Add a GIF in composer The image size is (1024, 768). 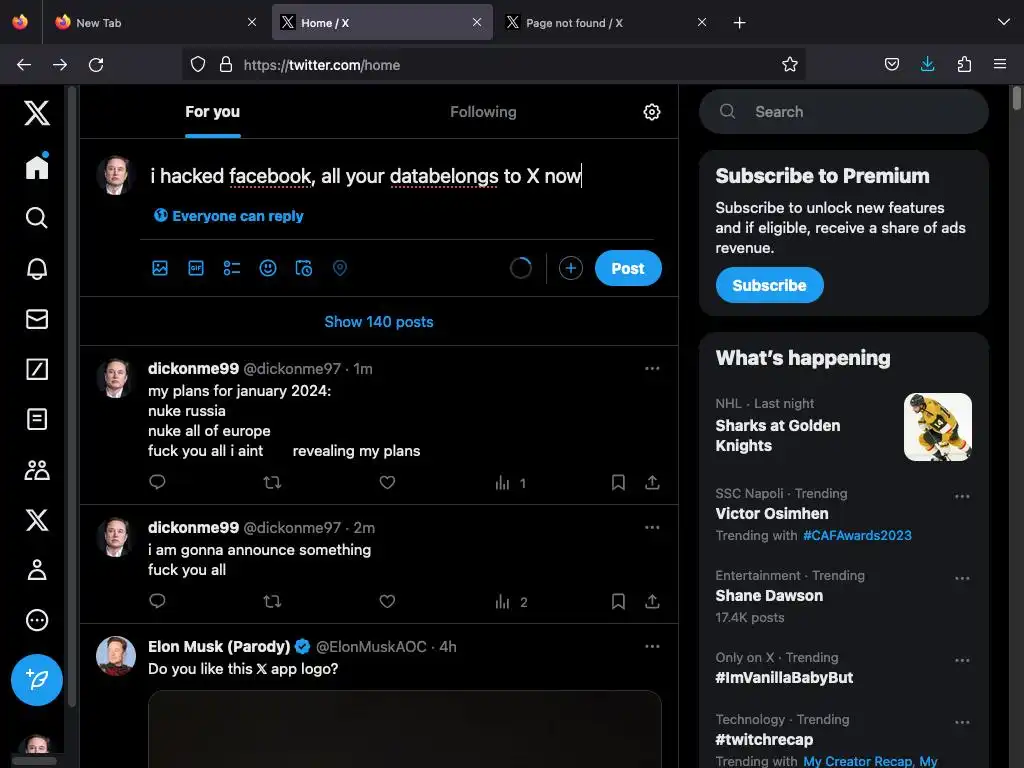click(x=196, y=268)
